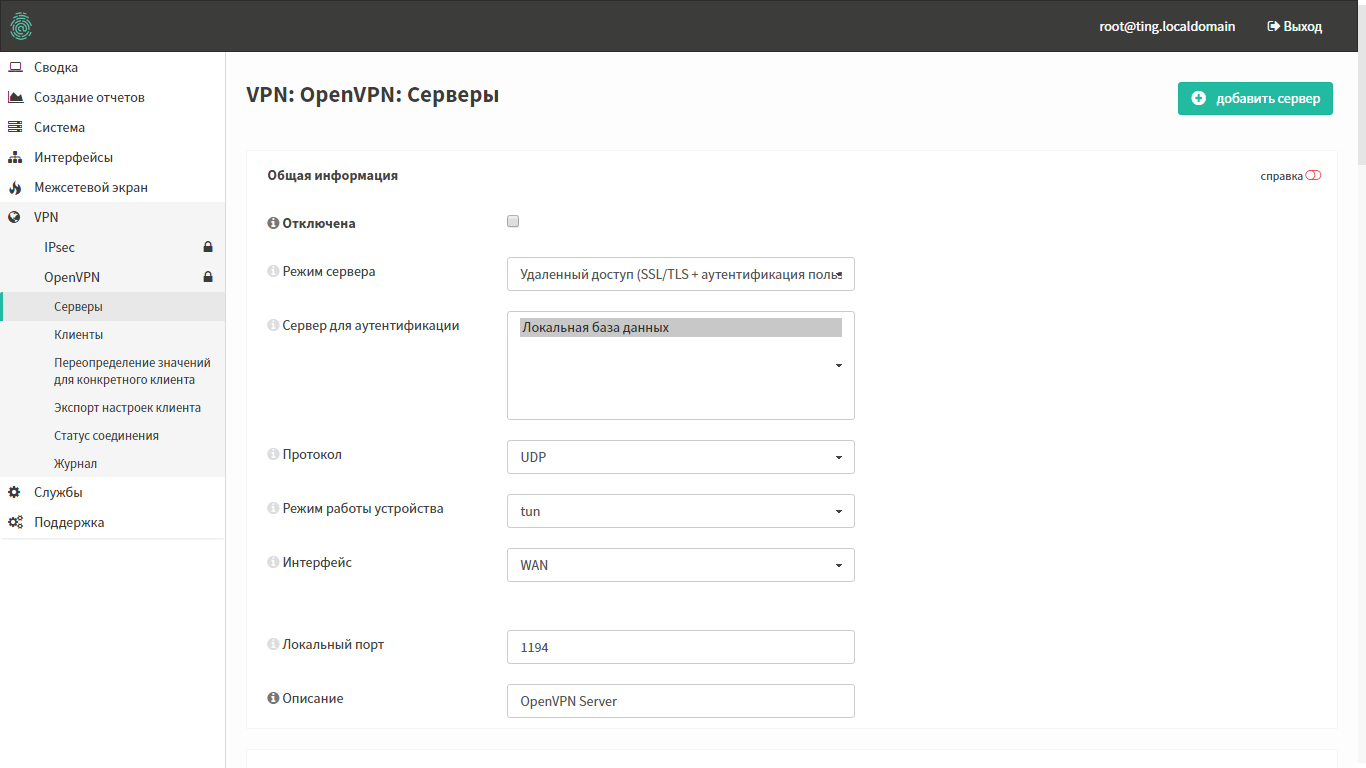Click the fingerprint logo in header
The height and width of the screenshot is (768, 1366).
21,26
